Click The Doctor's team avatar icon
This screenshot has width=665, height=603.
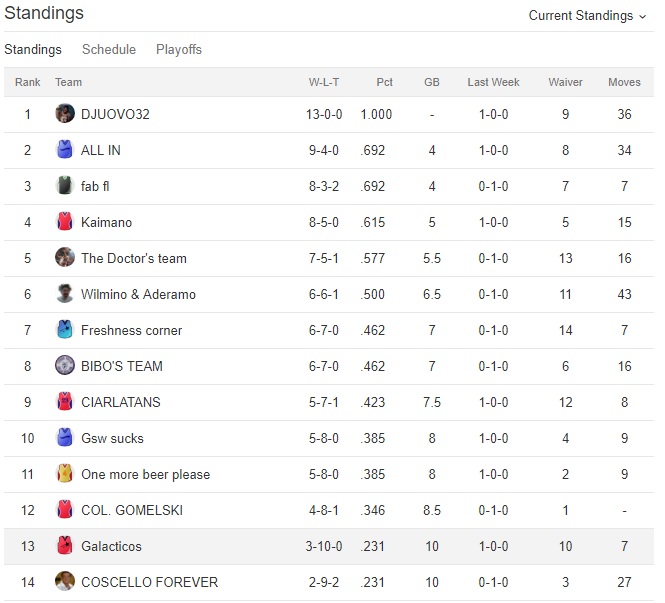pyautogui.click(x=65, y=258)
